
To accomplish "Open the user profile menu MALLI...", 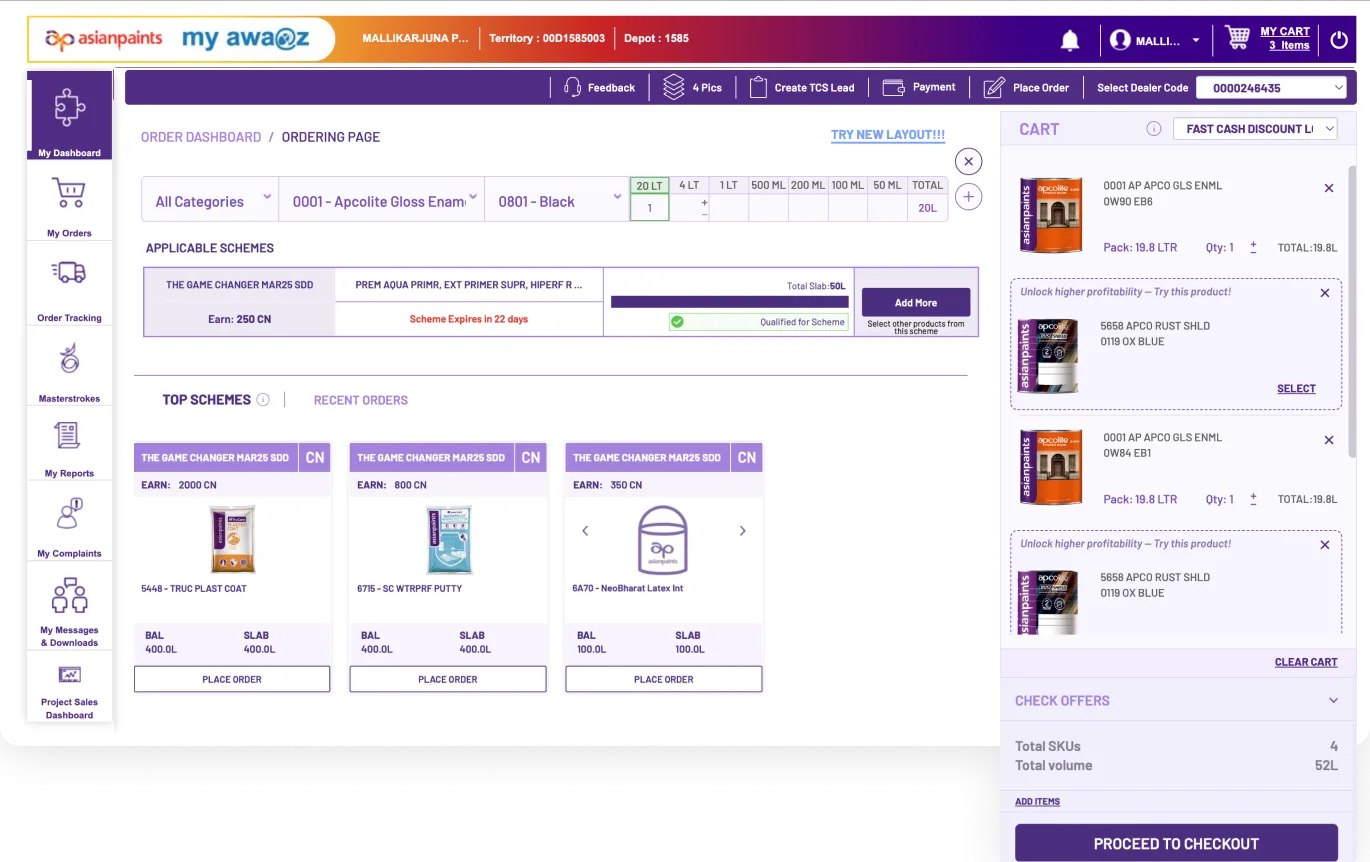I will click(1155, 41).
